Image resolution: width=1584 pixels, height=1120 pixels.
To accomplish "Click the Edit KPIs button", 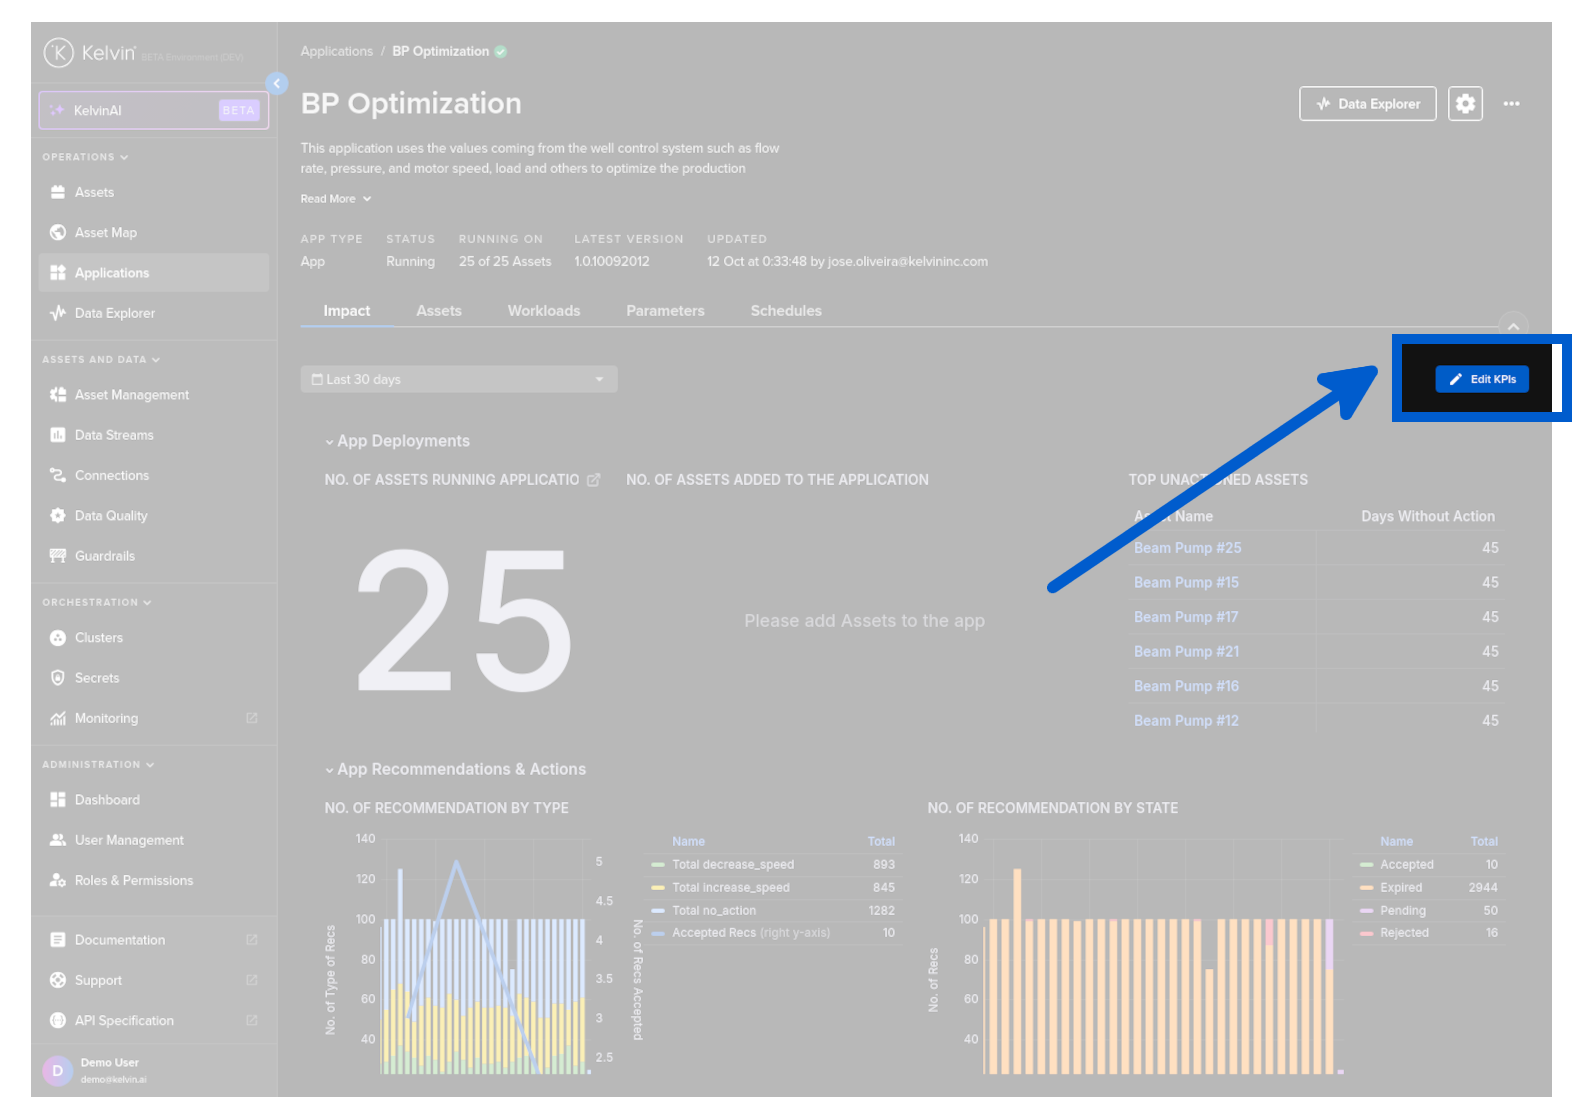I will [1481, 380].
